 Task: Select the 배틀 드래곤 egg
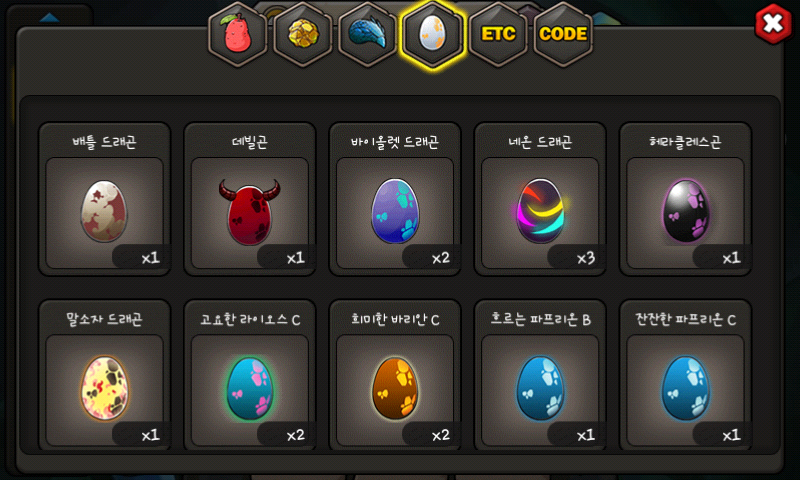104,211
